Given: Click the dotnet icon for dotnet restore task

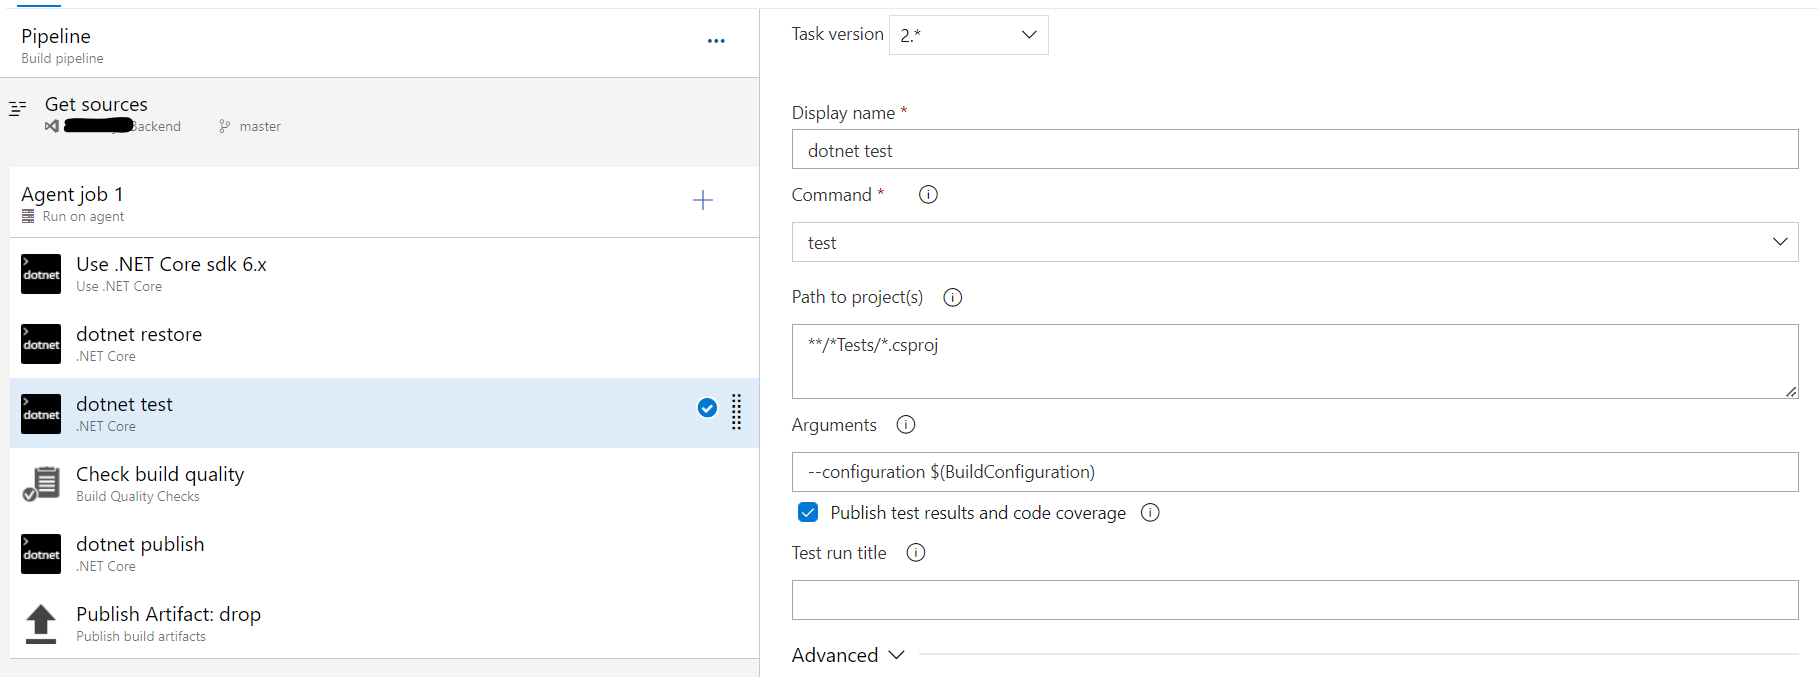Looking at the screenshot, I should pyautogui.click(x=41, y=344).
